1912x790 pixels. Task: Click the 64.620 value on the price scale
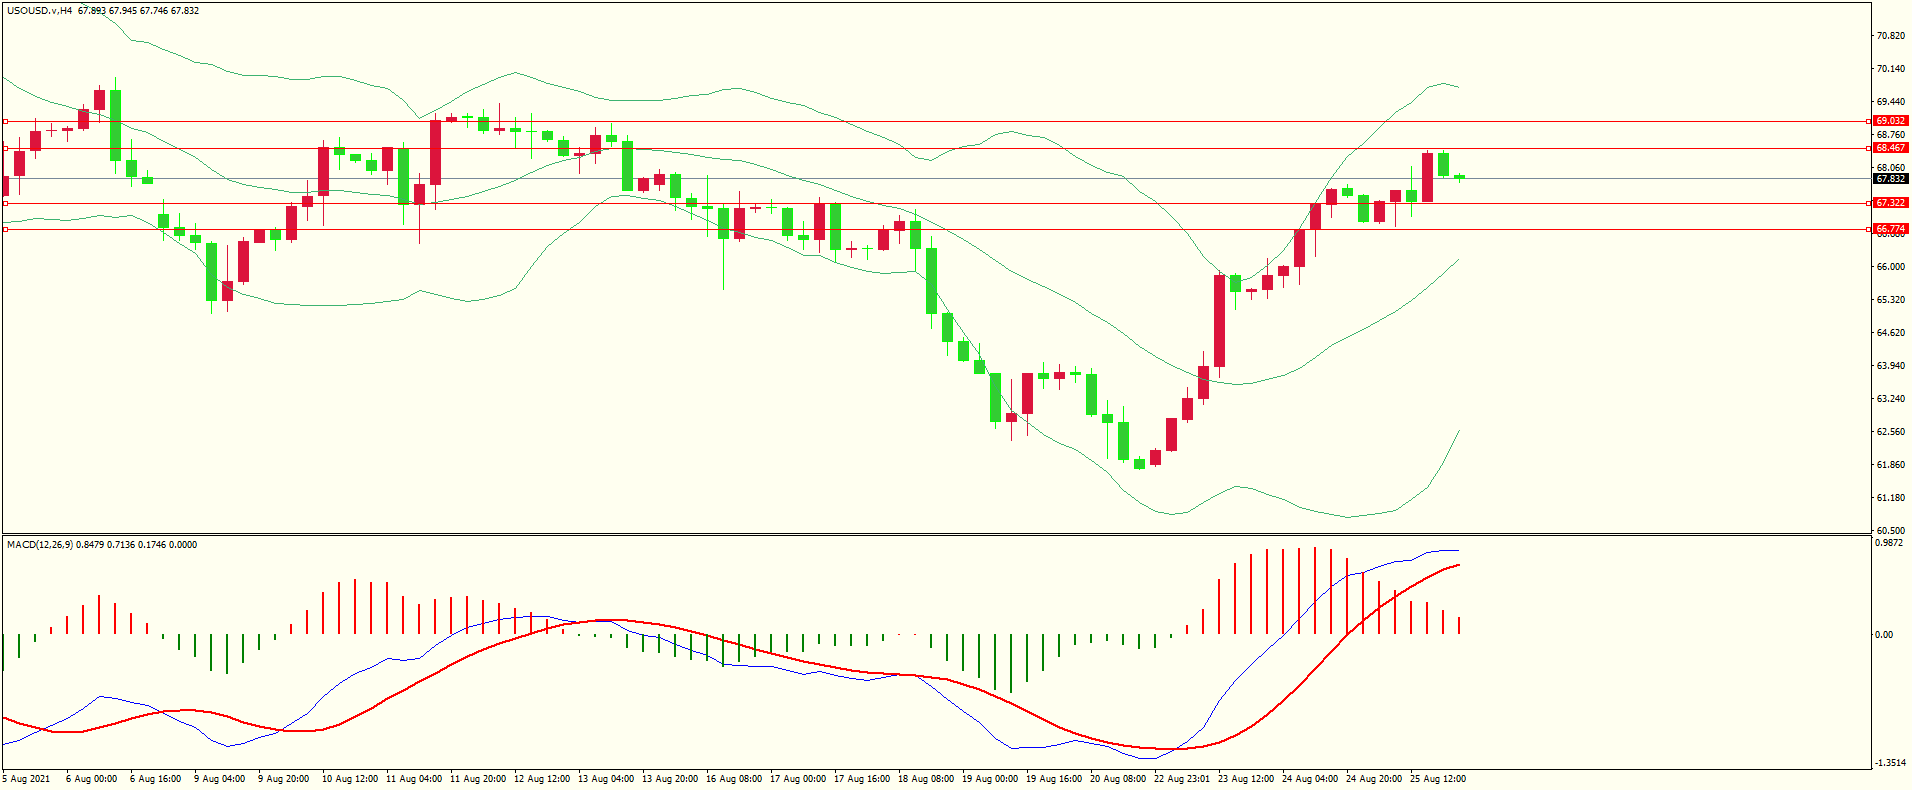click(x=1890, y=333)
